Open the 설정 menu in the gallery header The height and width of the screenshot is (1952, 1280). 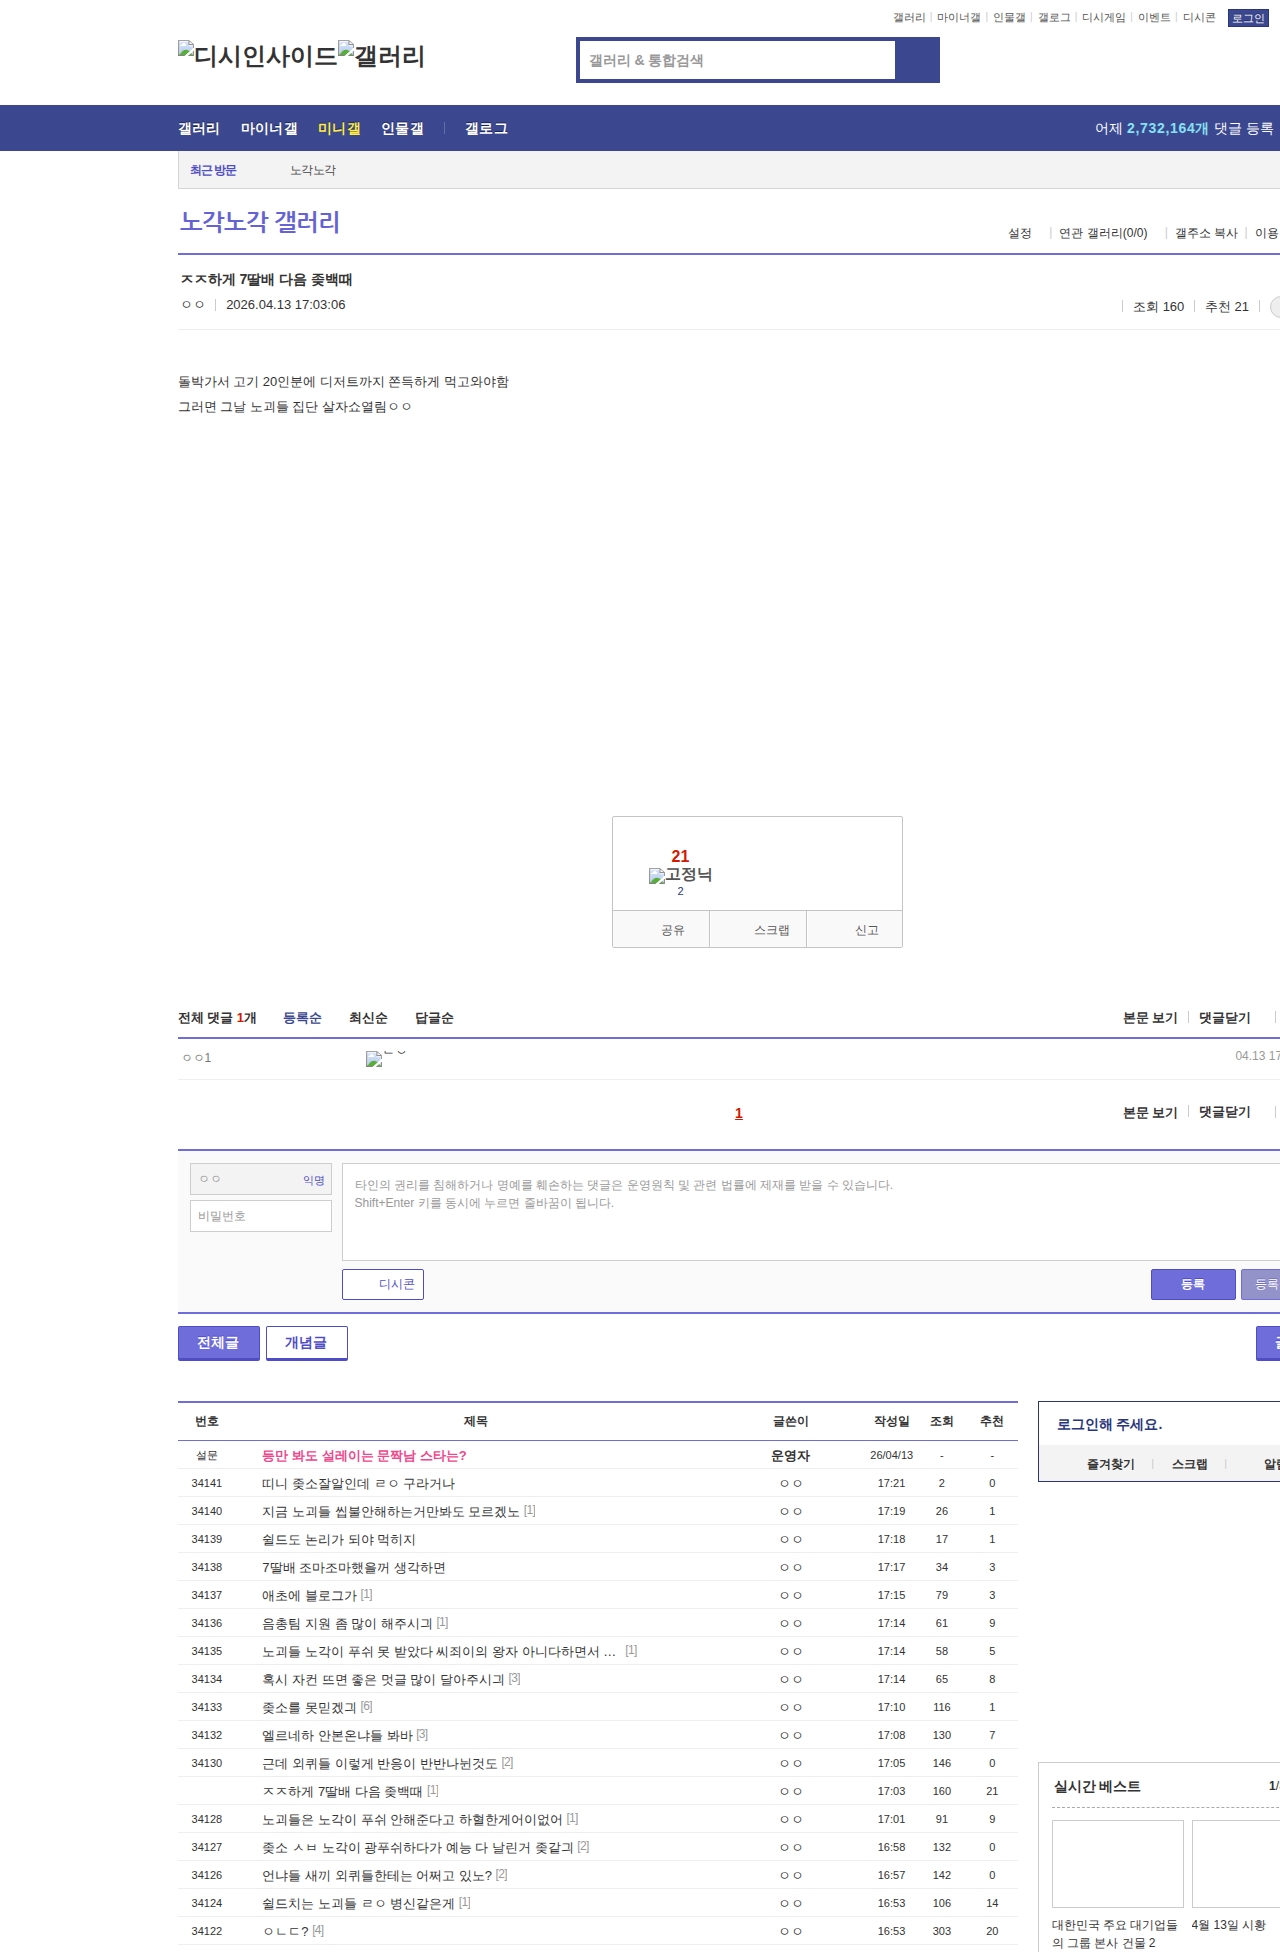[1019, 233]
